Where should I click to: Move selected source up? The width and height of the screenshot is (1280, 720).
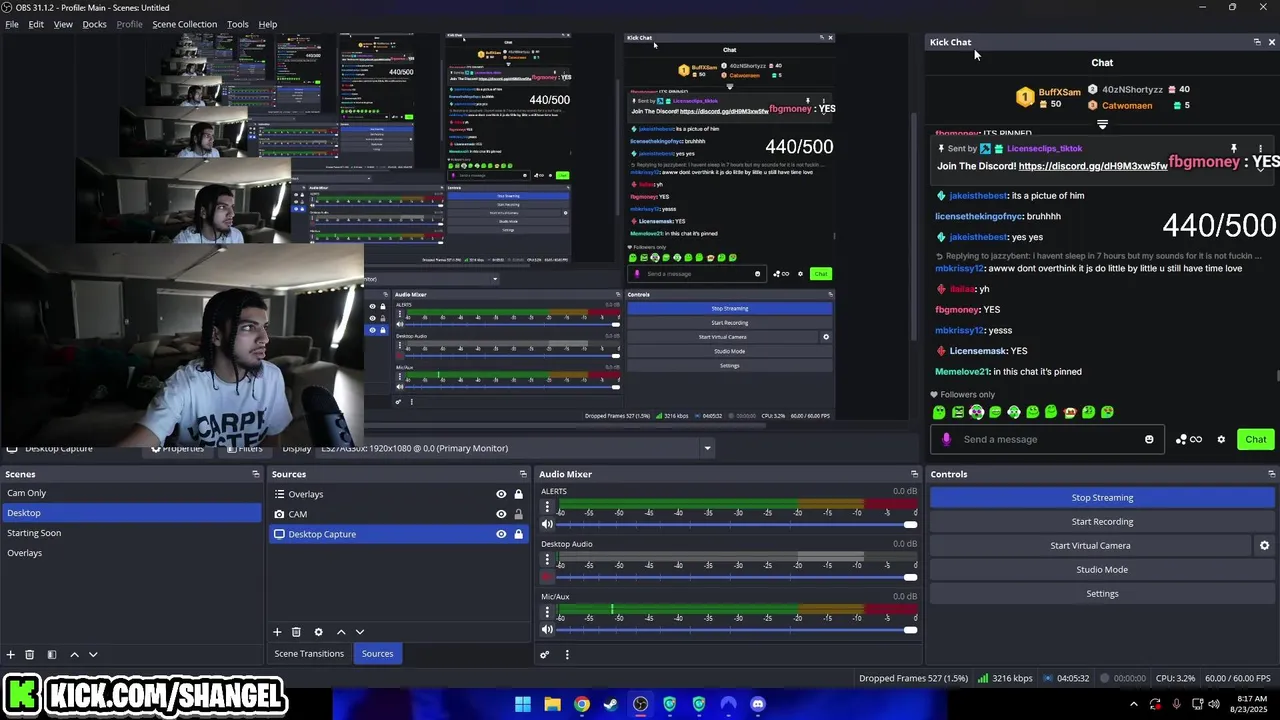tap(341, 632)
